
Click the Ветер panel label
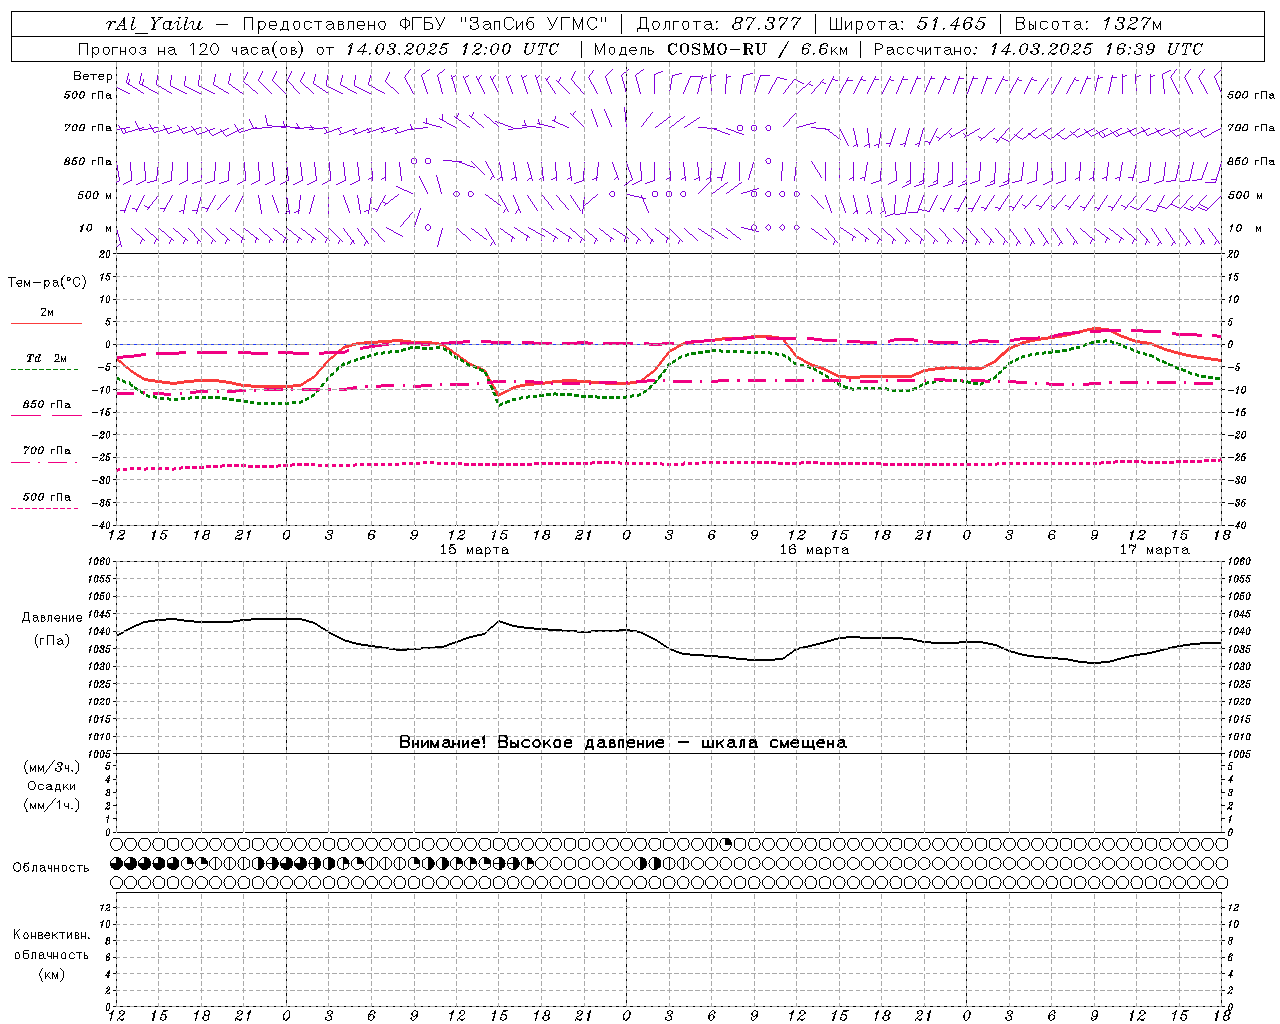tap(93, 76)
